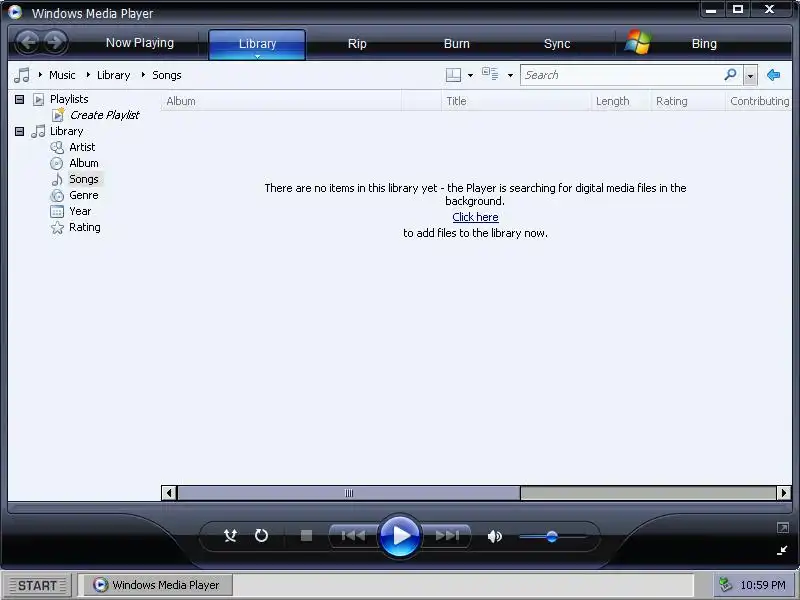Image resolution: width=800 pixels, height=600 pixels.
Task: Sort by the Rating column header
Action: (x=688, y=101)
